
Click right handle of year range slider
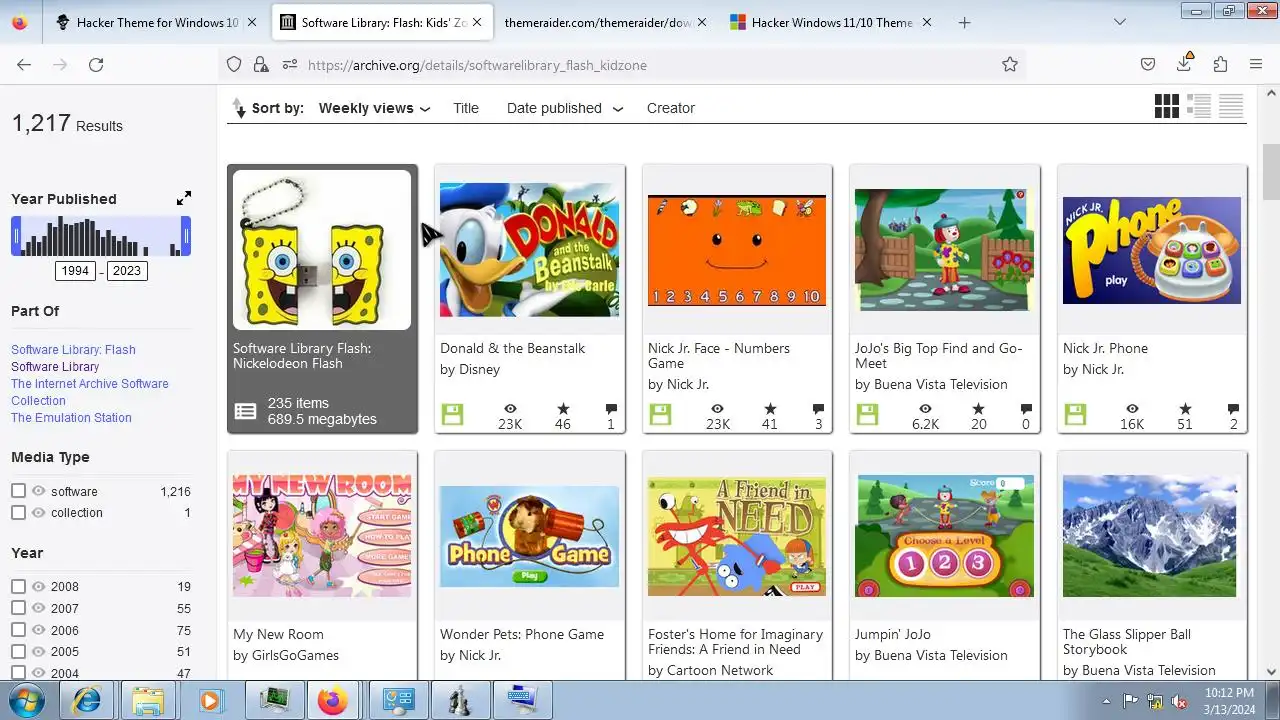tap(186, 236)
